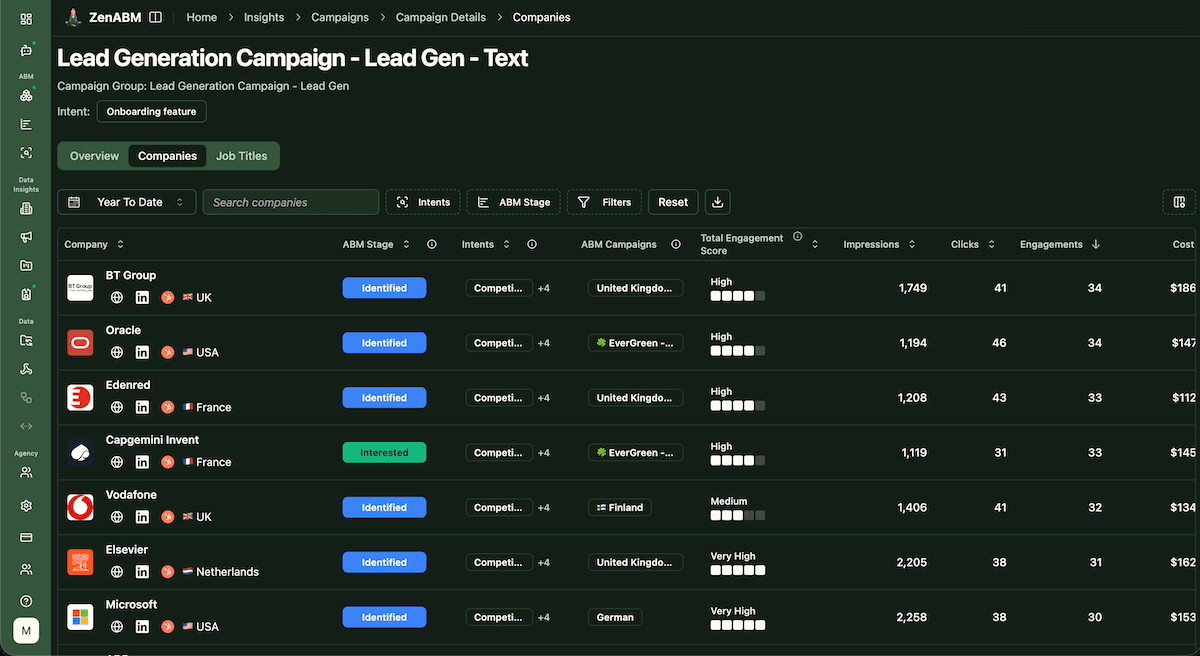This screenshot has width=1200, height=656.
Task: Sort by the Engagements column arrow
Action: pos(1097,244)
